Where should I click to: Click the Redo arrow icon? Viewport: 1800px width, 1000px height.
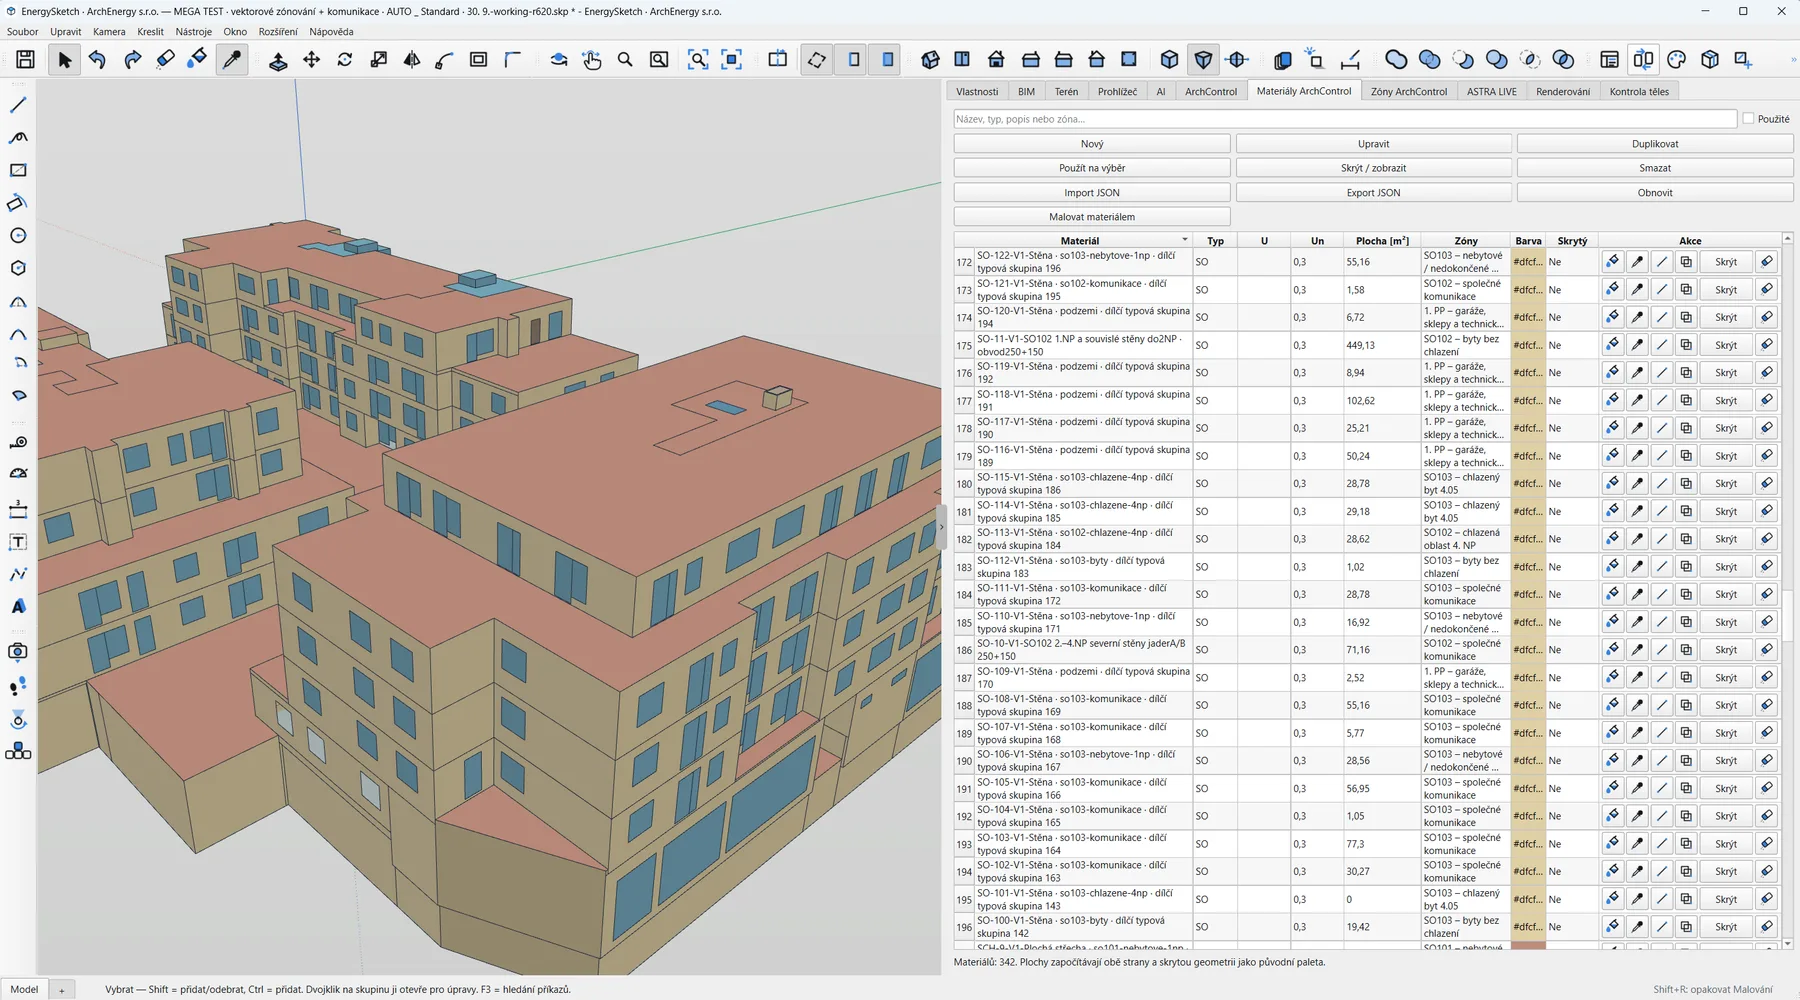132,60
